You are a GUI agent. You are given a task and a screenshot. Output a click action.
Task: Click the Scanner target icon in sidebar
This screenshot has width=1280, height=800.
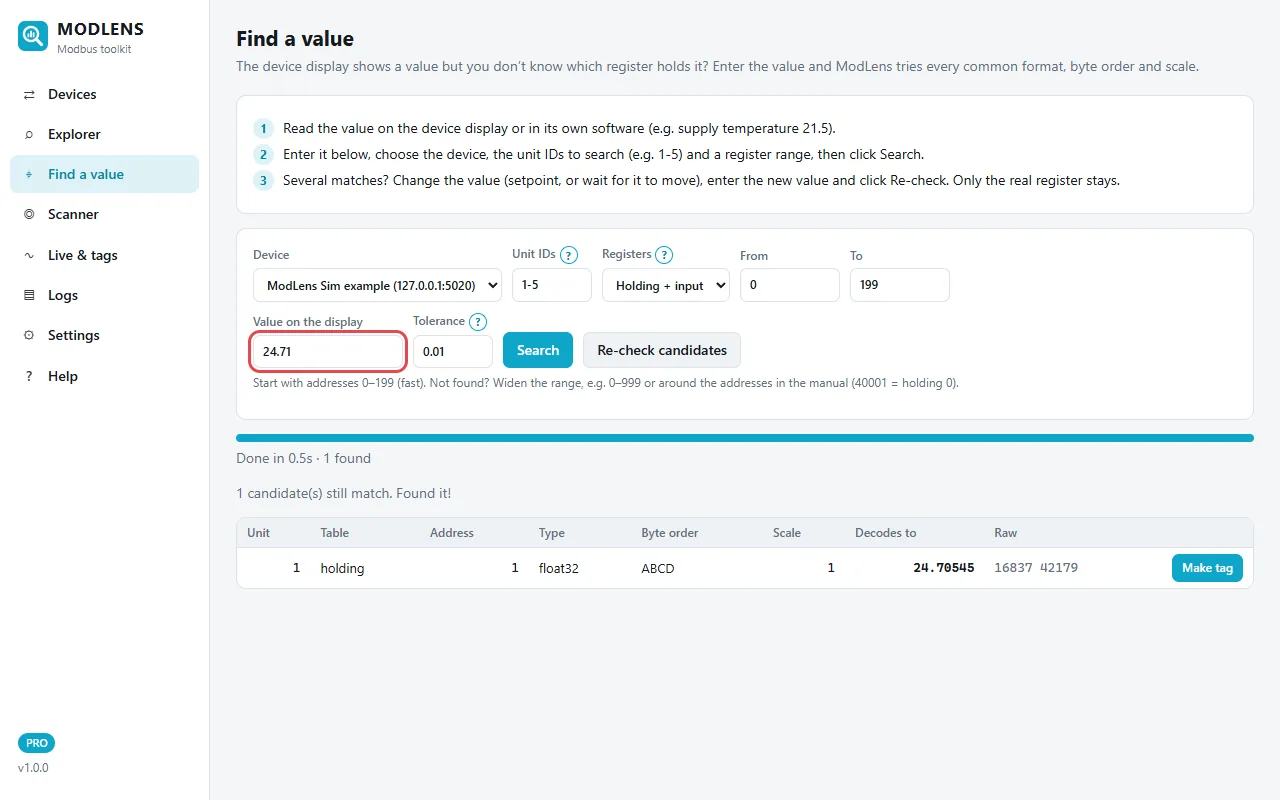pos(29,214)
